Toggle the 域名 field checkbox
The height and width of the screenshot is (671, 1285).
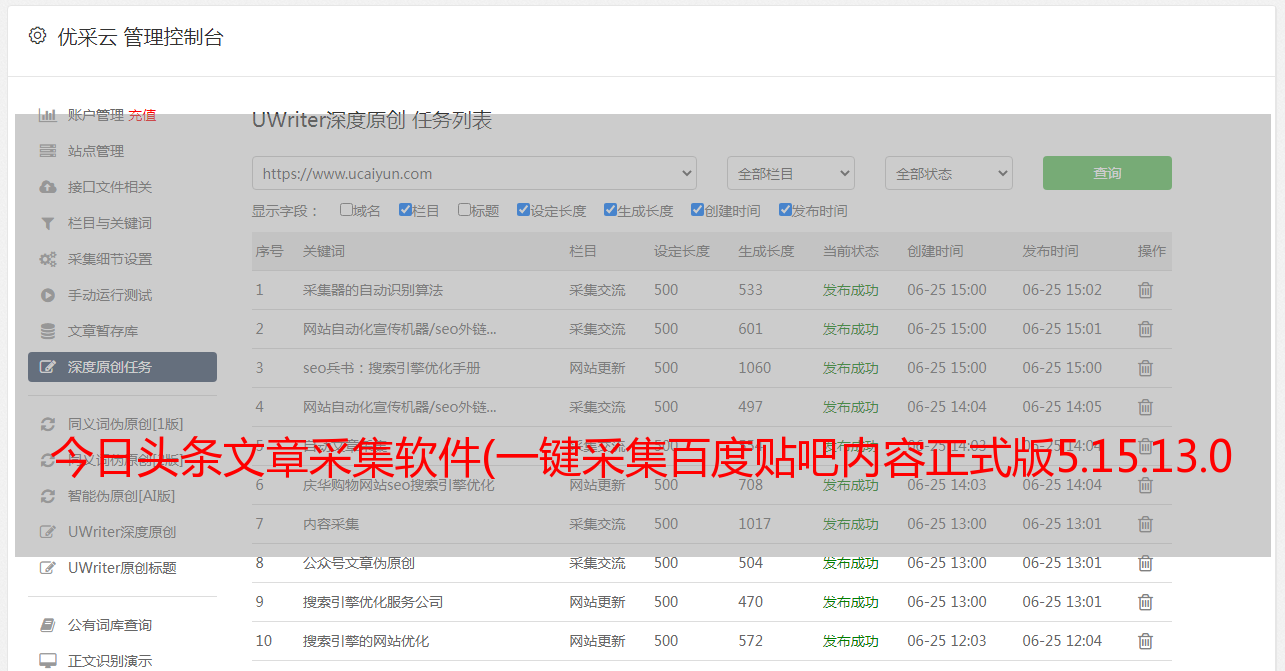tap(346, 210)
